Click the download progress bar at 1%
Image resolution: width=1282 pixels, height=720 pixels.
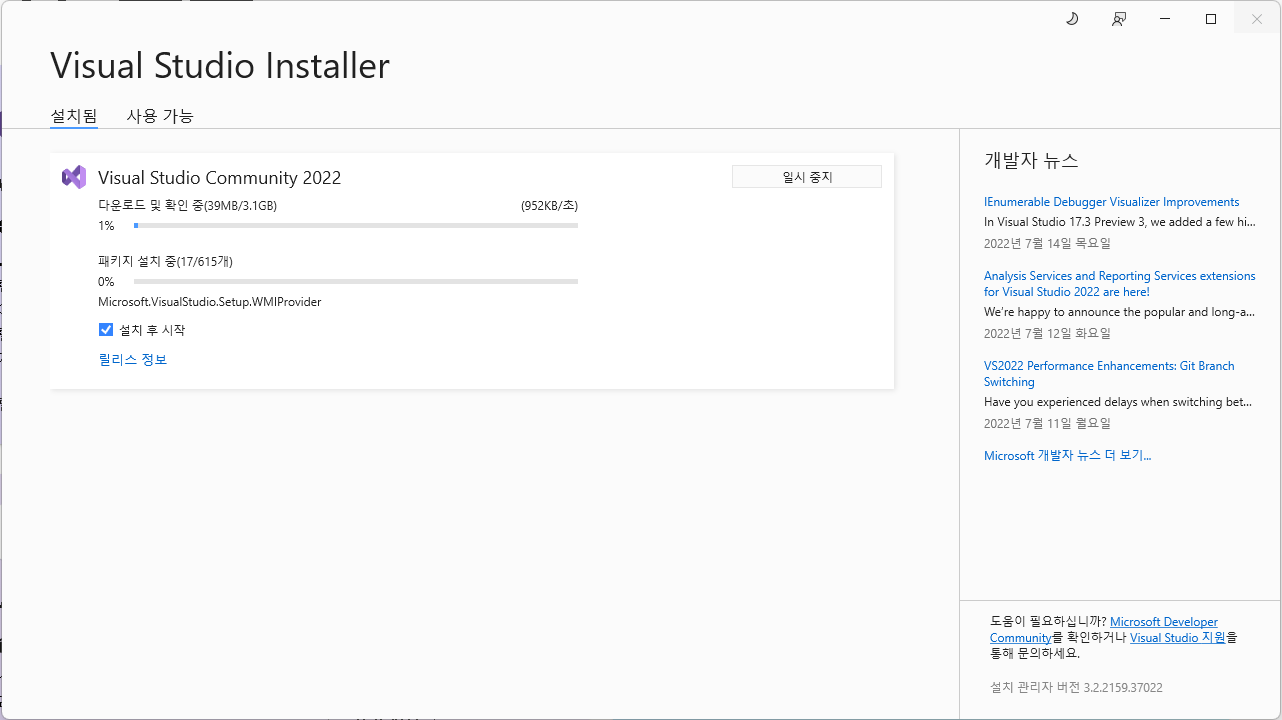356,226
